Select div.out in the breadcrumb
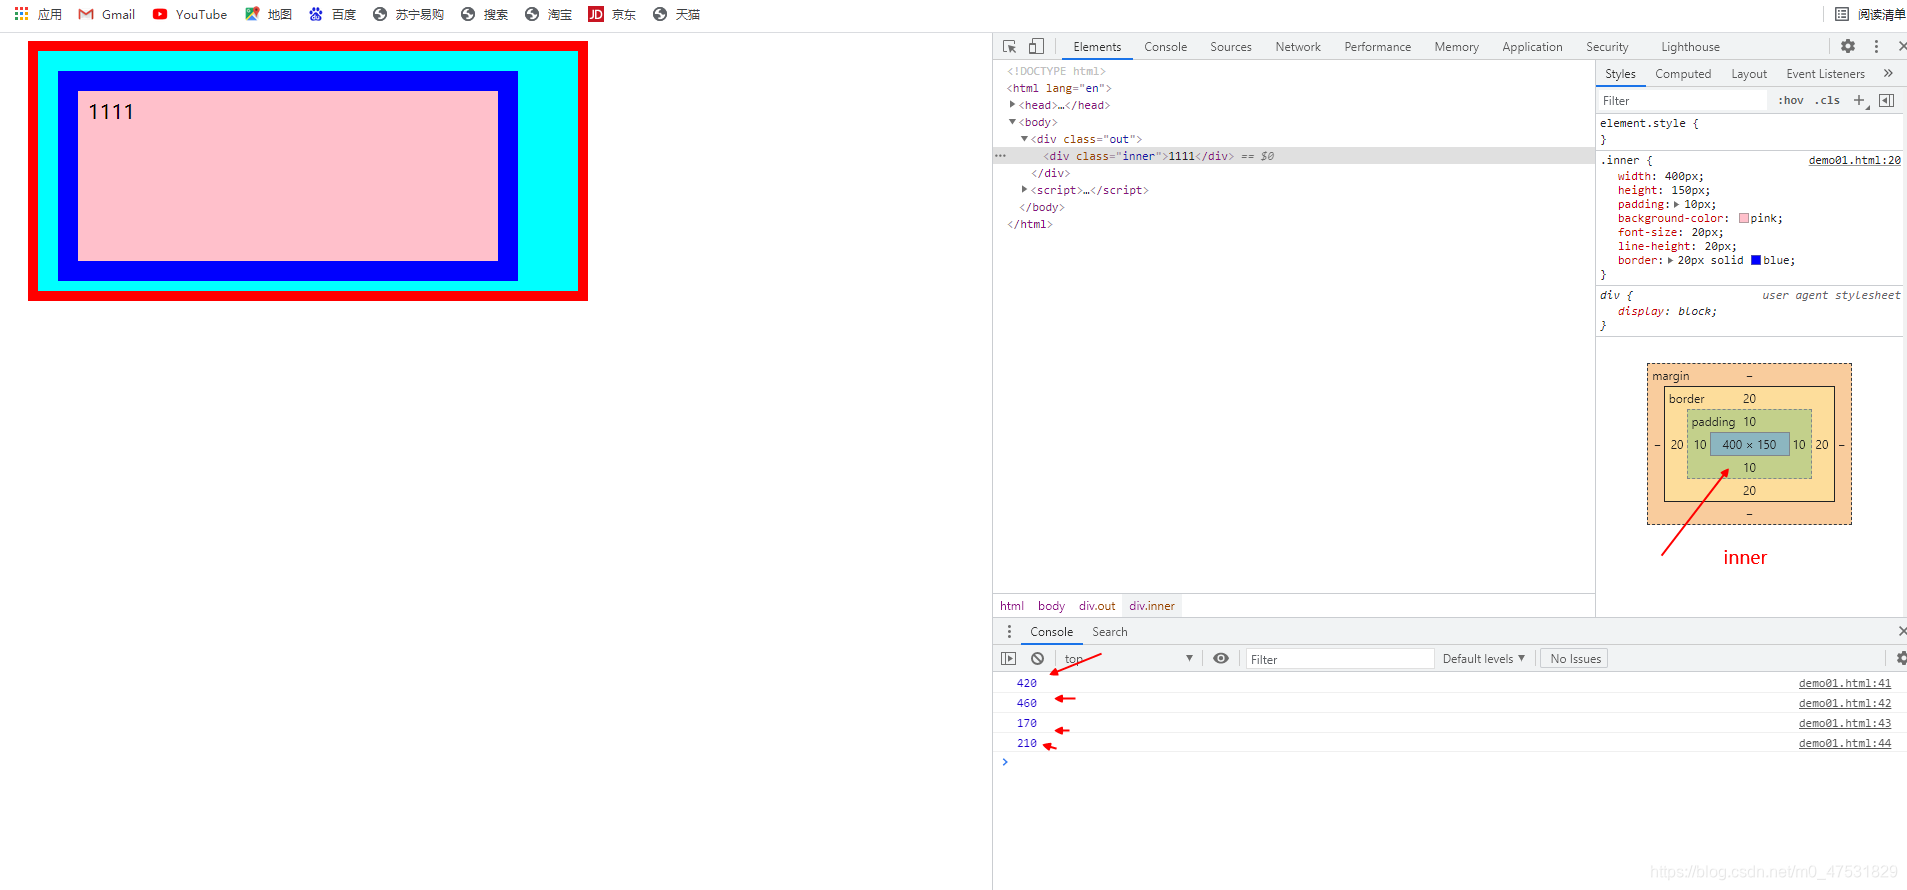Screen dimensions: 1907x890 click(x=1096, y=606)
